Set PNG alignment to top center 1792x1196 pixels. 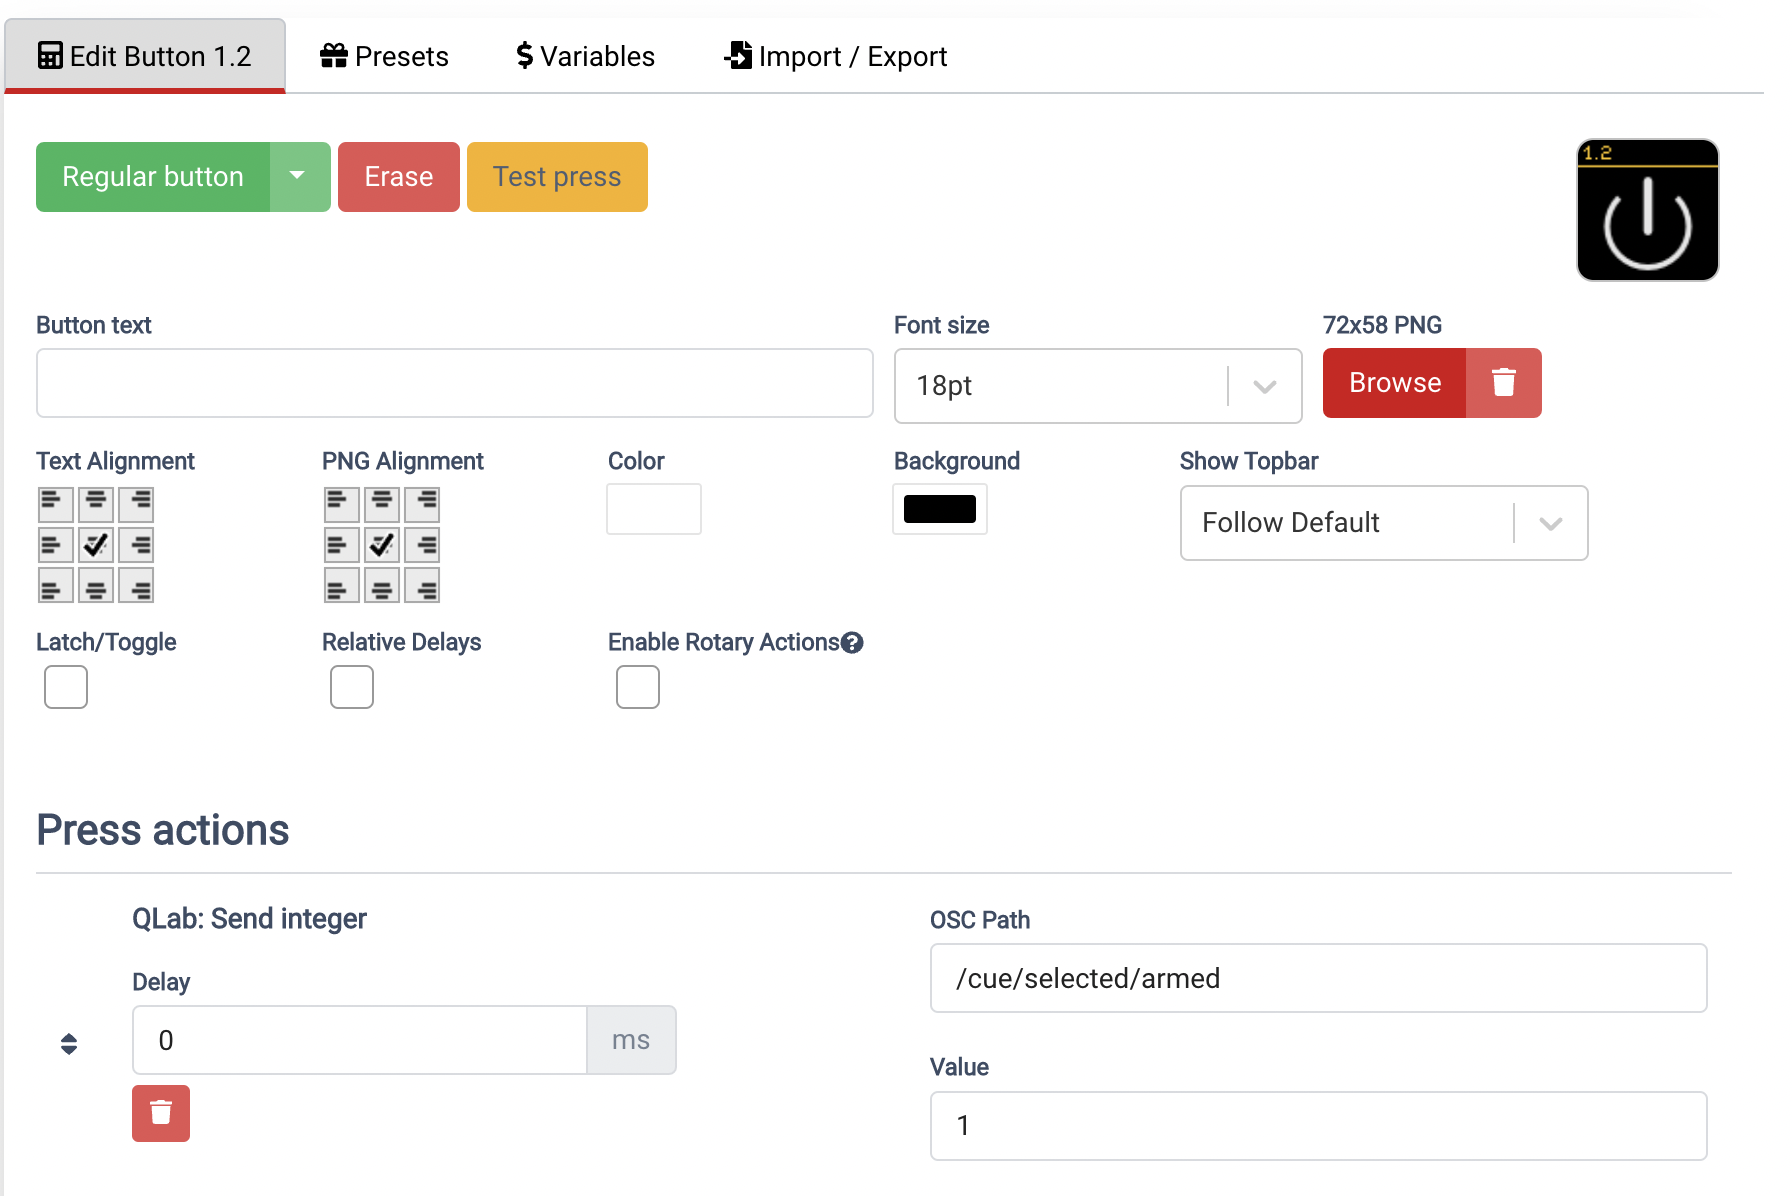[381, 504]
